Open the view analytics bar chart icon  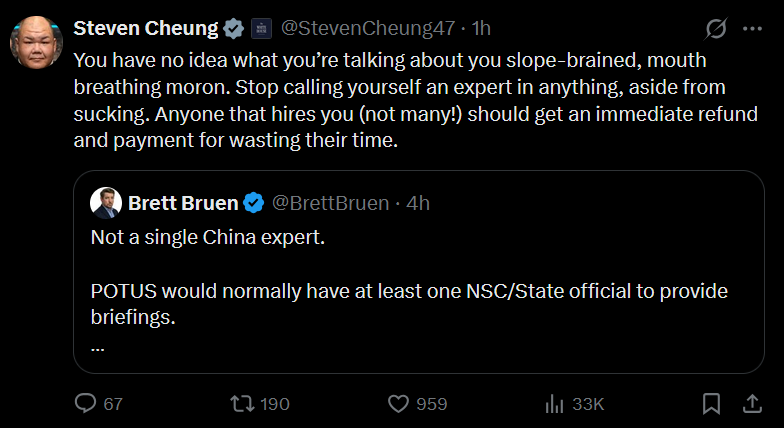554,404
